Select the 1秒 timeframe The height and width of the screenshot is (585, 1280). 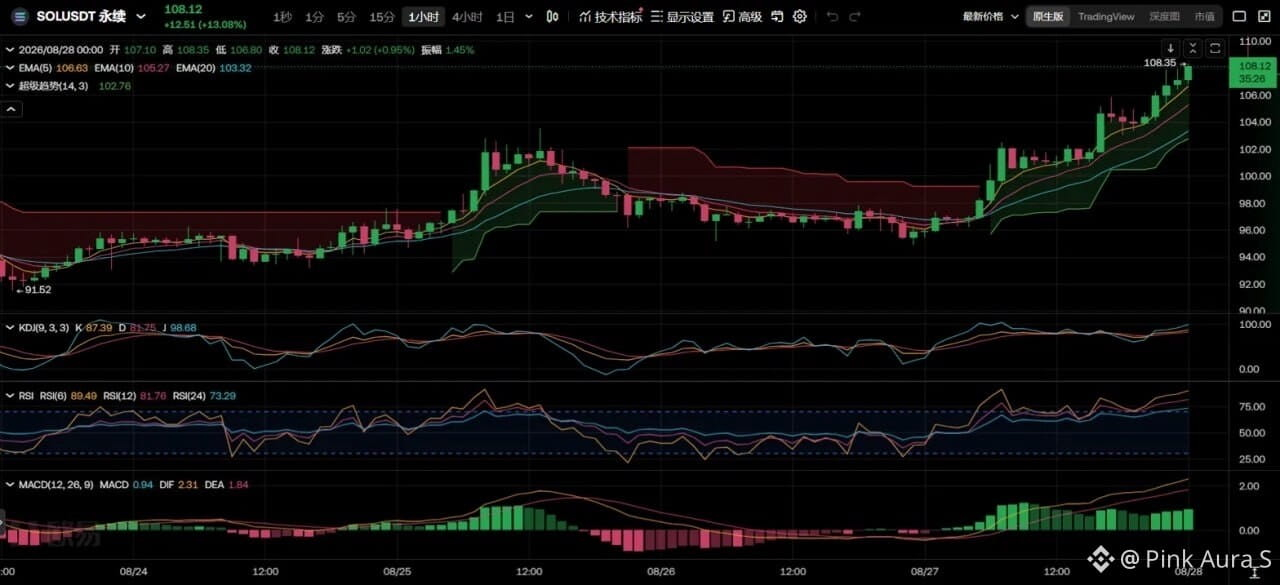coord(283,17)
